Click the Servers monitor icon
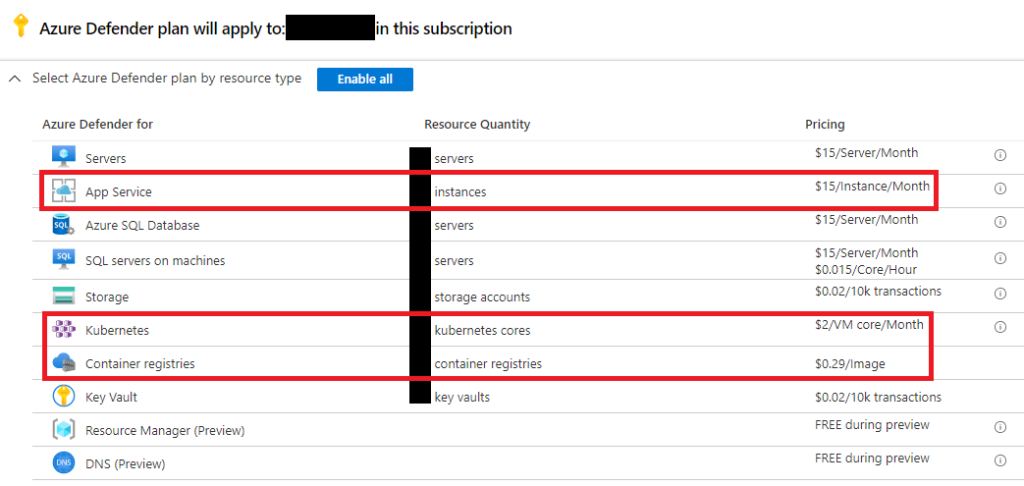 64,157
